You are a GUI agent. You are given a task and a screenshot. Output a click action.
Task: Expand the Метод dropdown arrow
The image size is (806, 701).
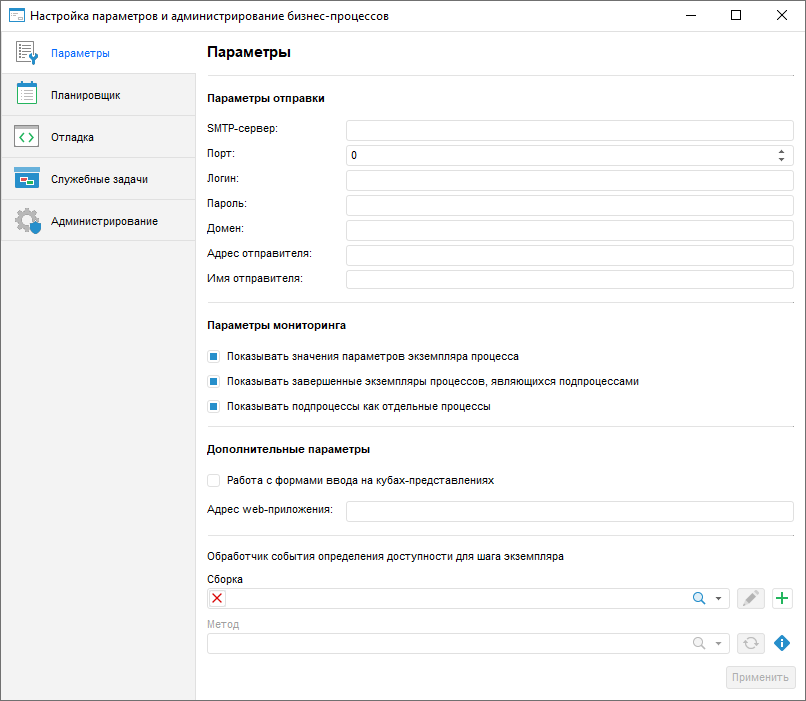click(x=719, y=643)
